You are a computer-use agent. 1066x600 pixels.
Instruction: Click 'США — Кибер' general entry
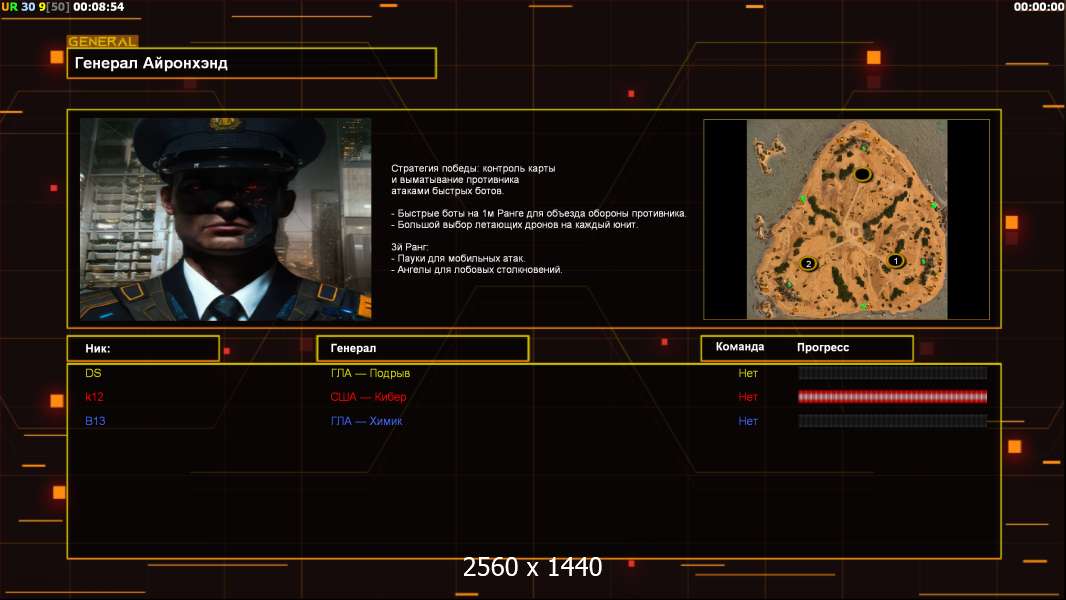point(368,397)
